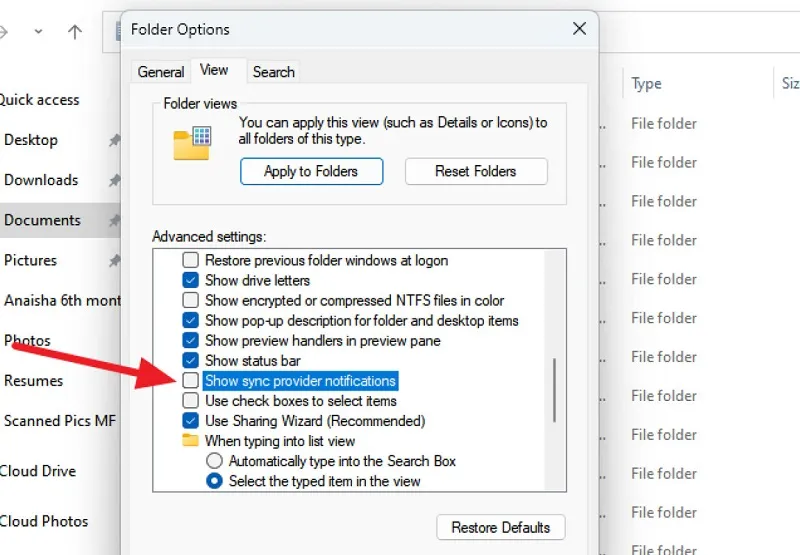Select the View tab
The image size is (800, 555).
[214, 70]
